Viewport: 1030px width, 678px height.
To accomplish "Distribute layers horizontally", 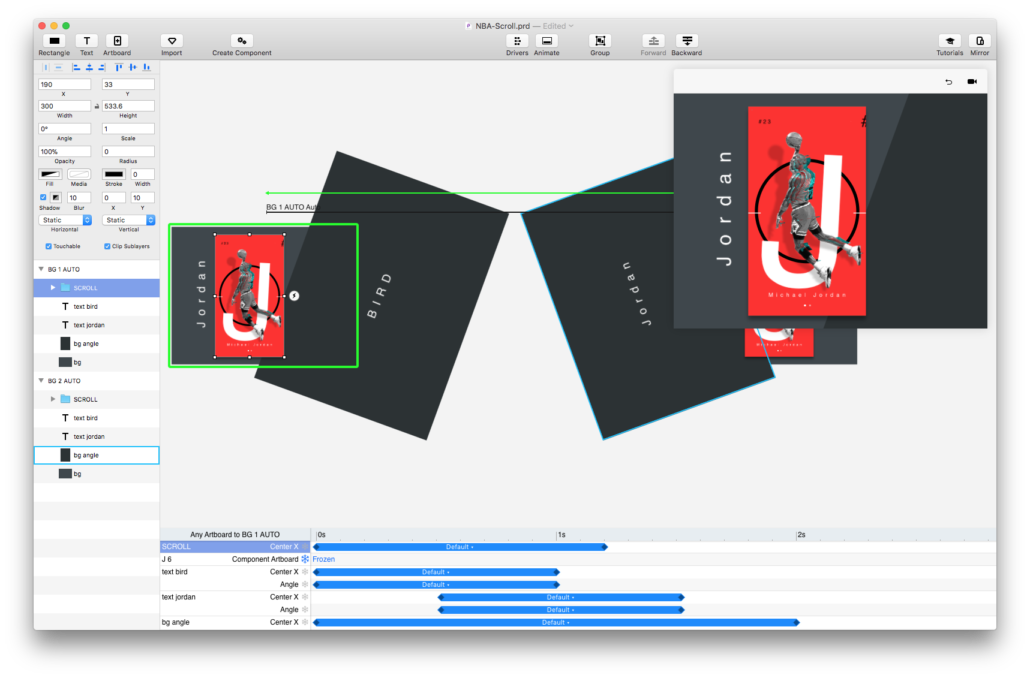I will pyautogui.click(x=46, y=67).
